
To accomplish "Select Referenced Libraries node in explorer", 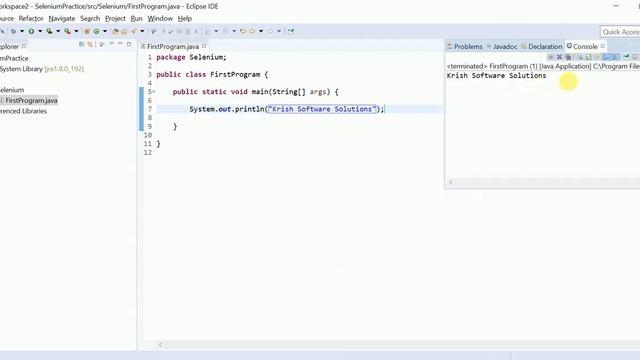I will coord(23,111).
